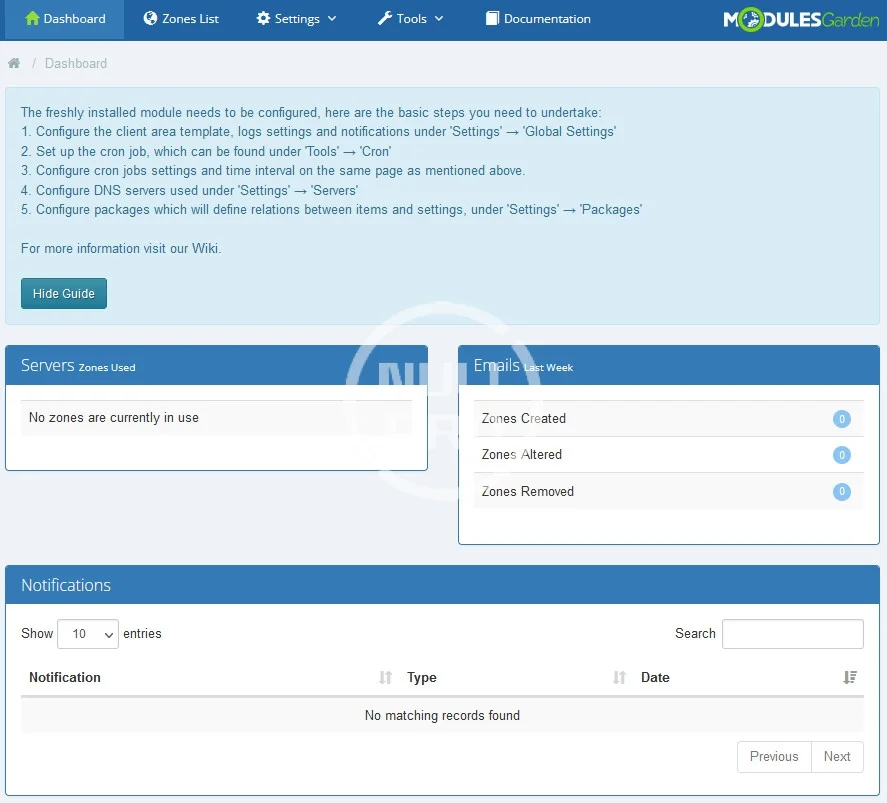Click the home icon in breadcrumb
The height and width of the screenshot is (803, 887).
[x=14, y=63]
